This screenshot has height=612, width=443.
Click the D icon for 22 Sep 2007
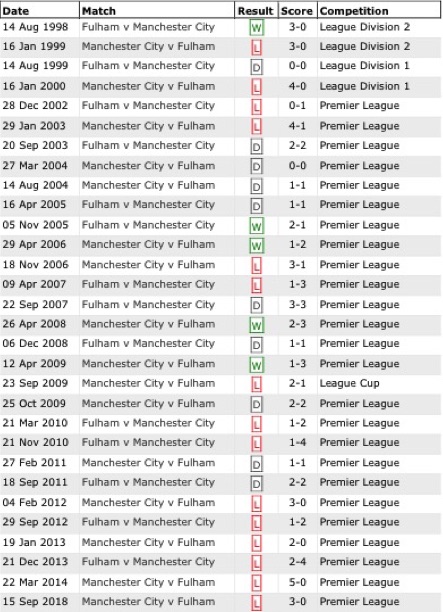(256, 305)
